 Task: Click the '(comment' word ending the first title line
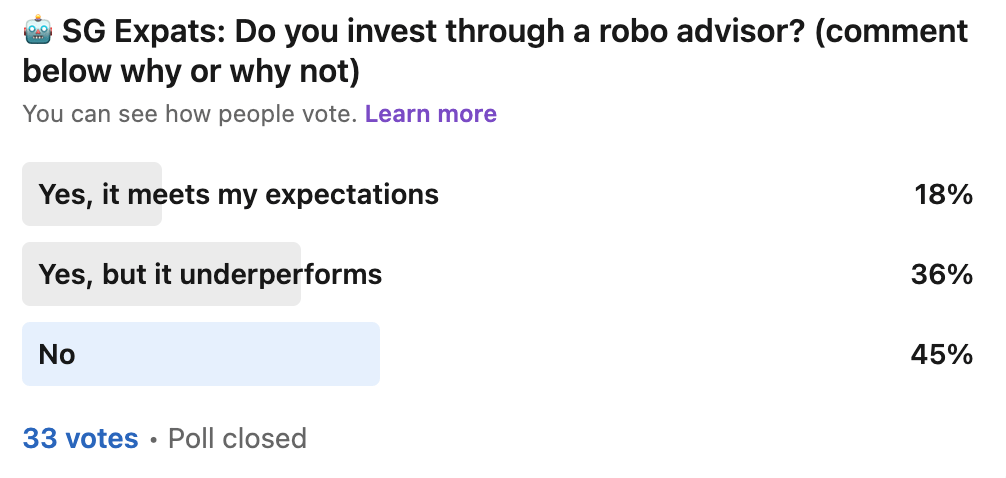tap(901, 32)
